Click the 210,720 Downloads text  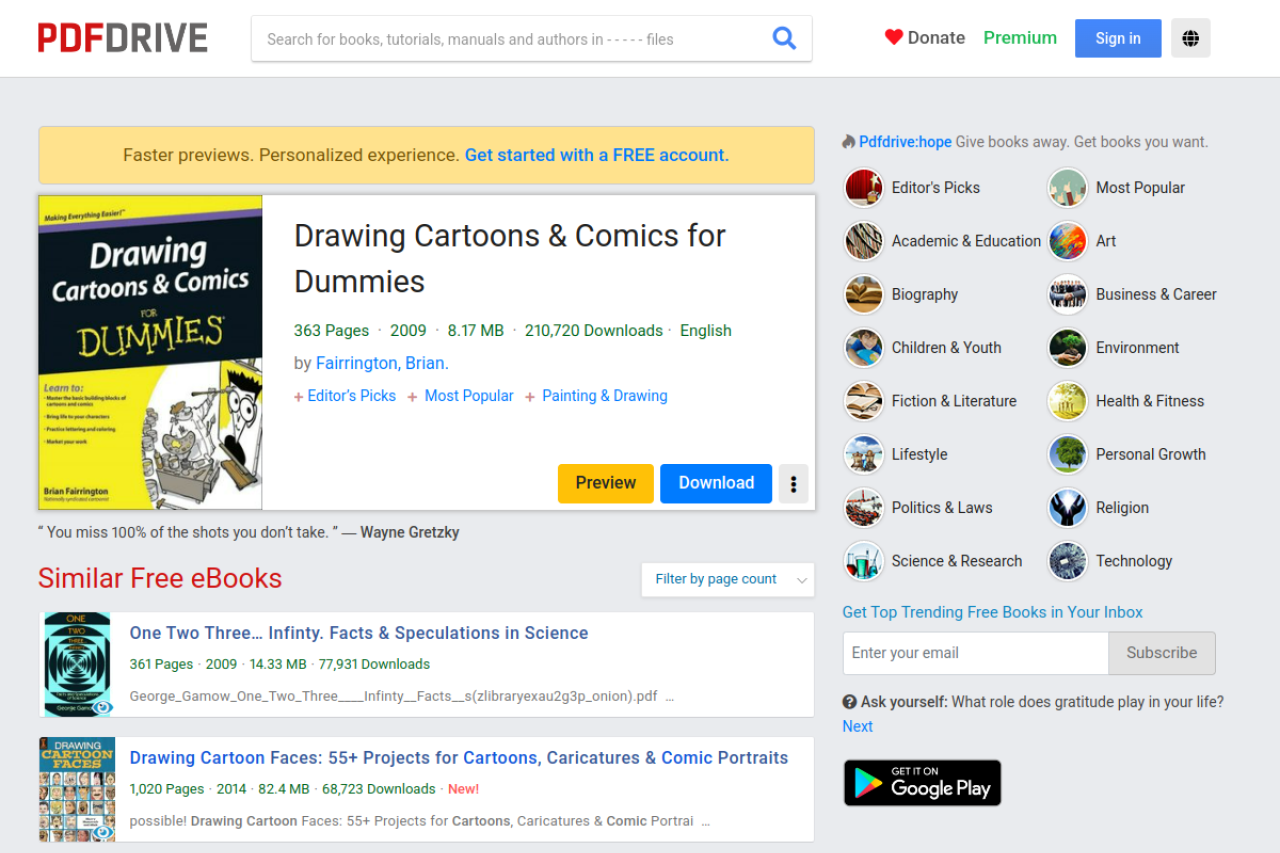(x=594, y=331)
